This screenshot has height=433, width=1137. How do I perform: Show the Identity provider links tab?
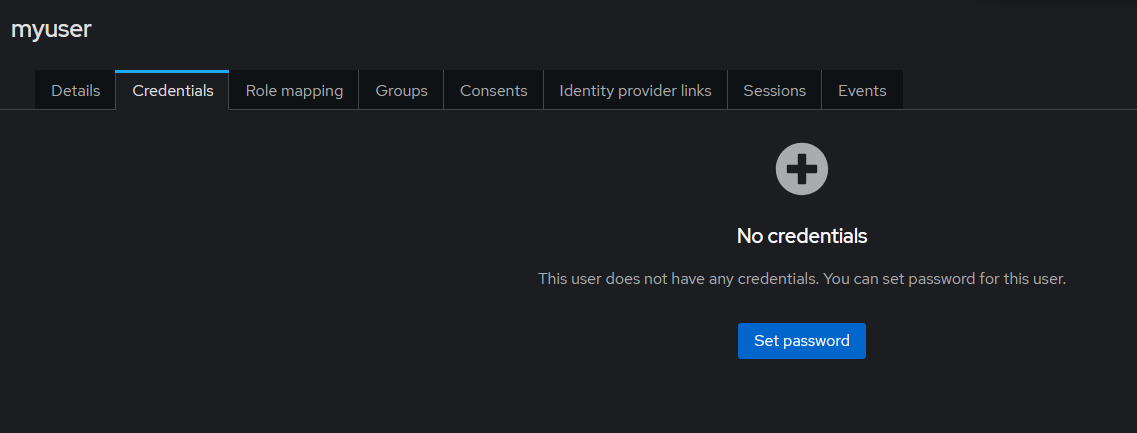pyautogui.click(x=635, y=90)
